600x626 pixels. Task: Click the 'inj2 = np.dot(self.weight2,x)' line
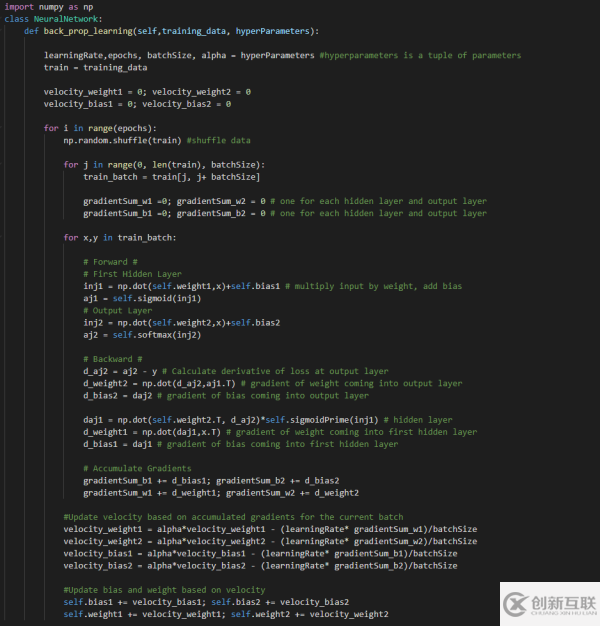click(x=182, y=323)
